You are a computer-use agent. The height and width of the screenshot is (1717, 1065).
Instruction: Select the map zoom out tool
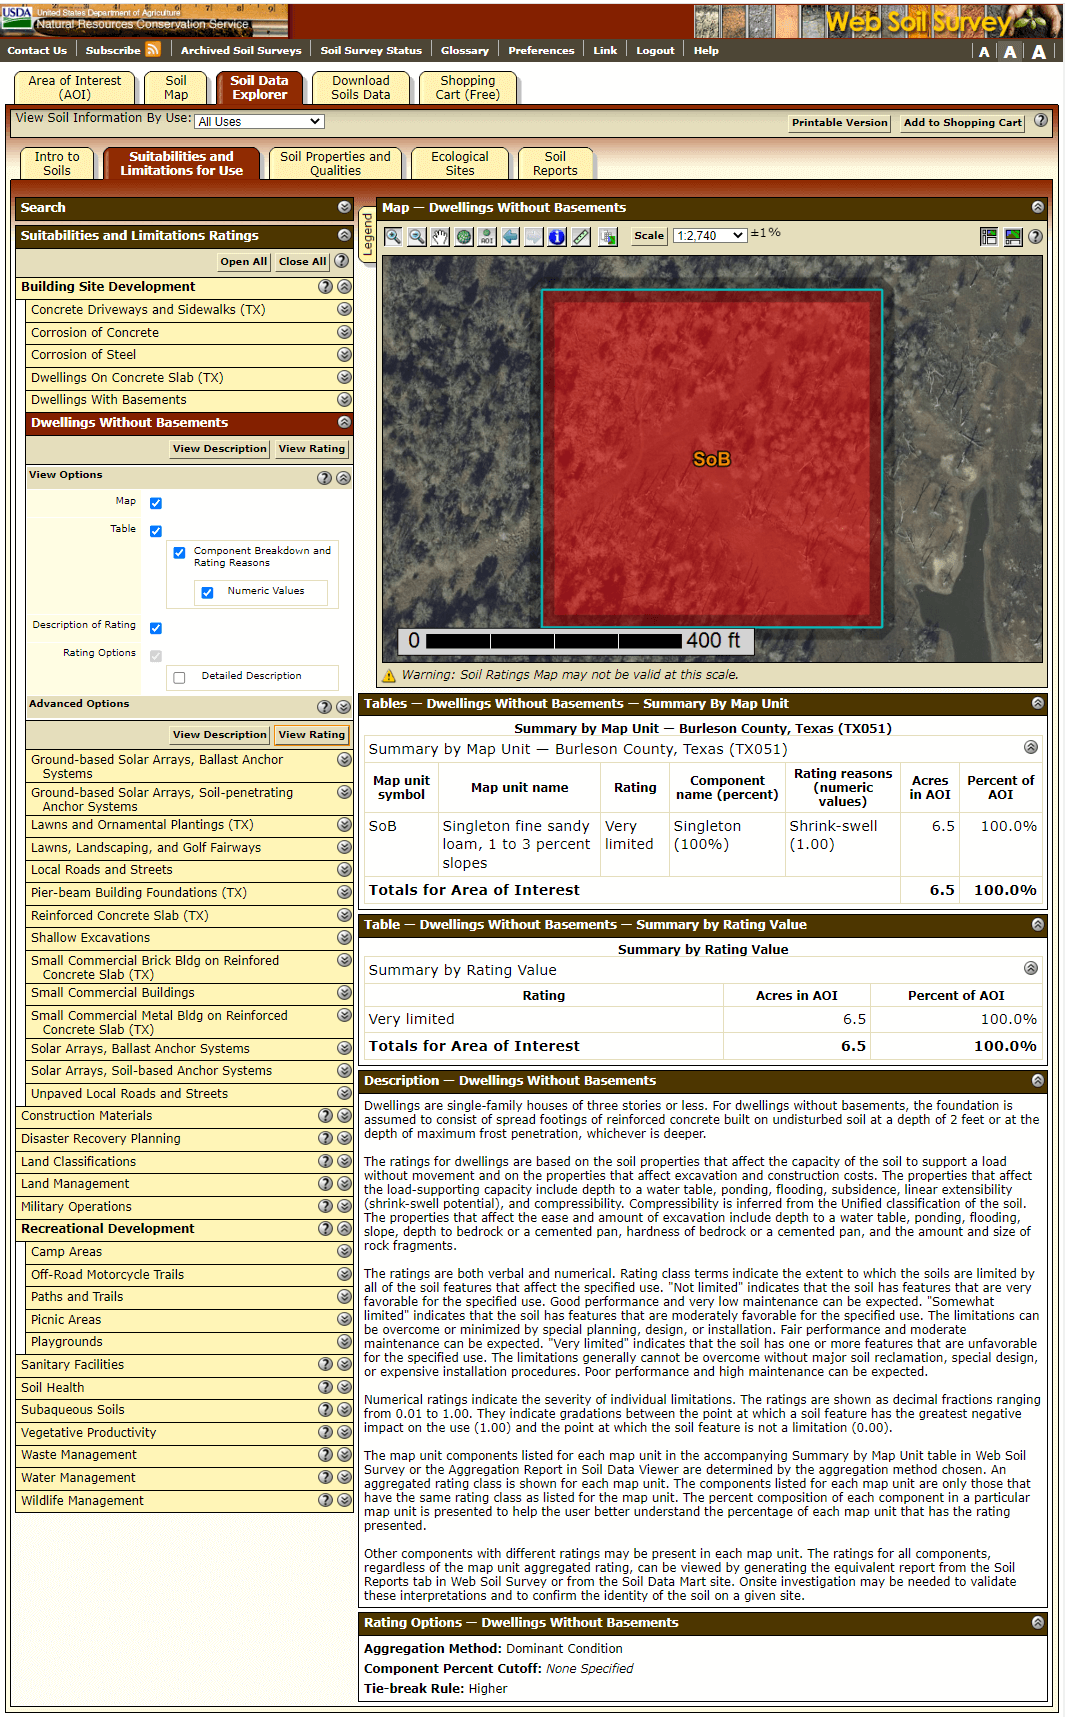(x=417, y=237)
